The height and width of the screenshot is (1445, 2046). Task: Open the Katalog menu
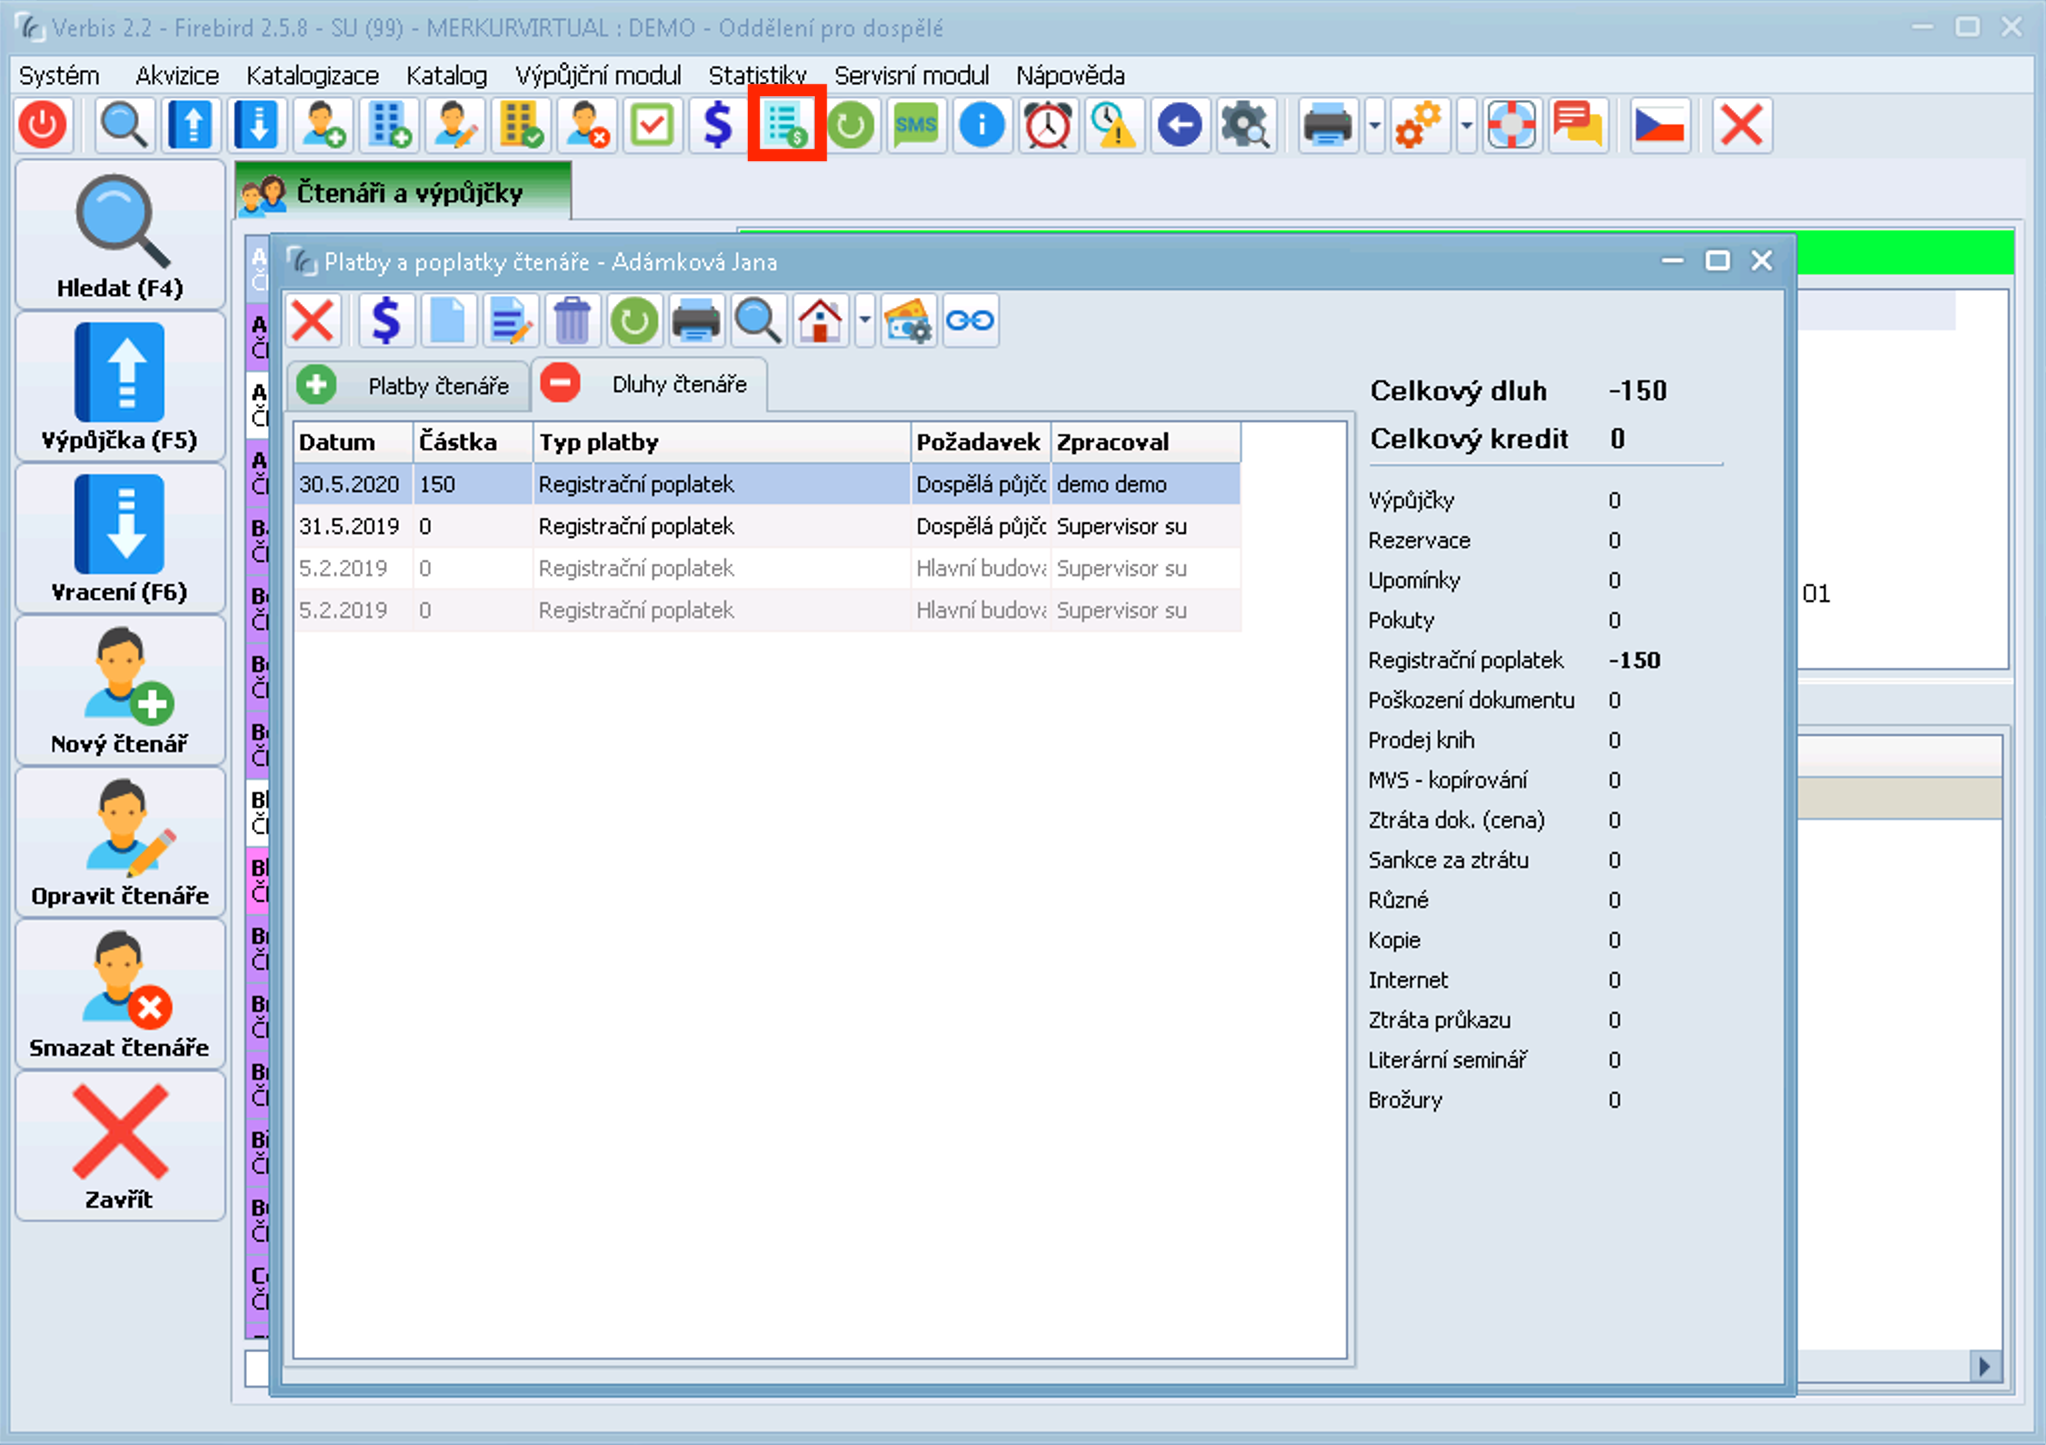[447, 76]
